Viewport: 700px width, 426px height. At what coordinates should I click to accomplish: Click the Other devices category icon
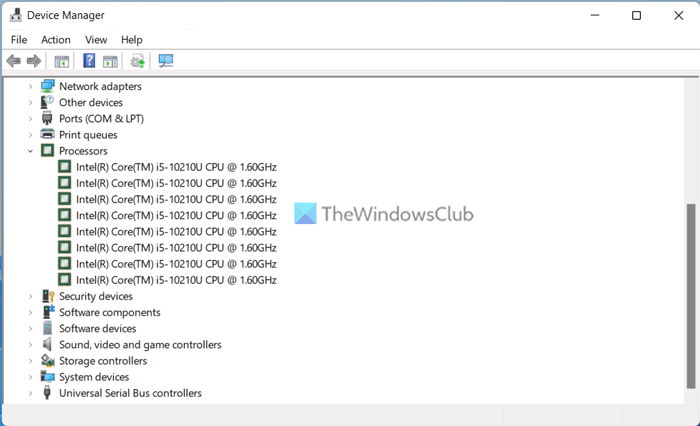pyautogui.click(x=47, y=102)
